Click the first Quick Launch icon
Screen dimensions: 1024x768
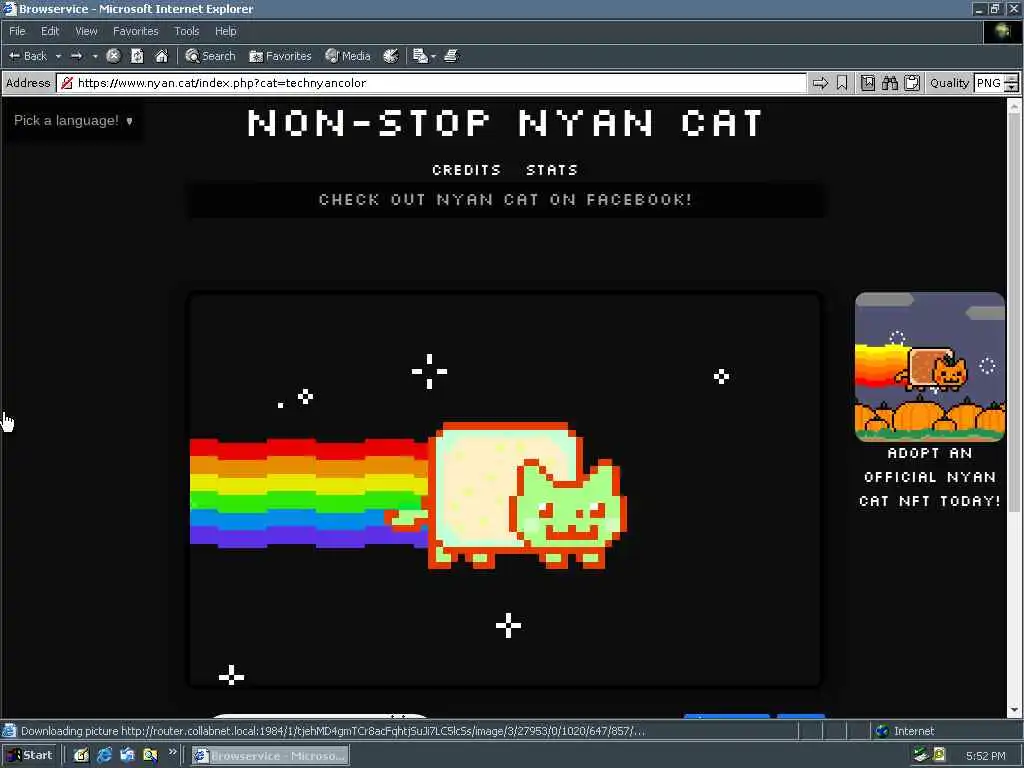(81, 756)
